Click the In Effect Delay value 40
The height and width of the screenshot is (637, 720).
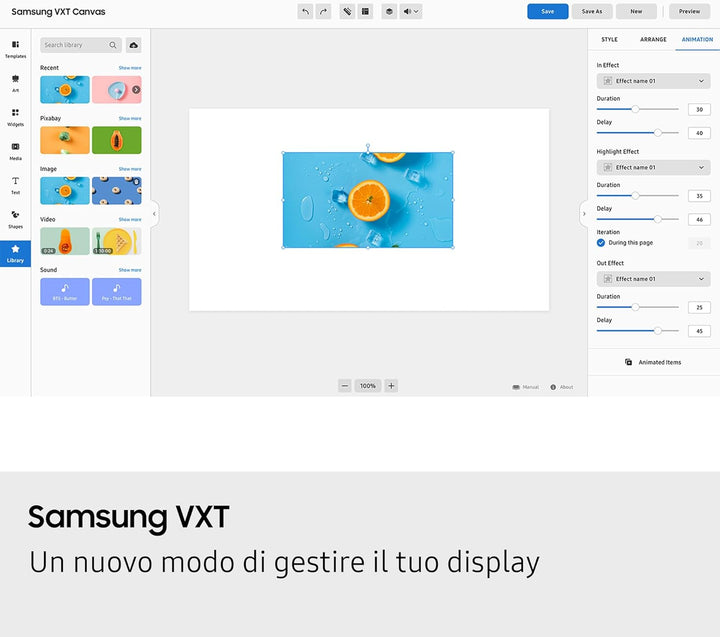(699, 133)
